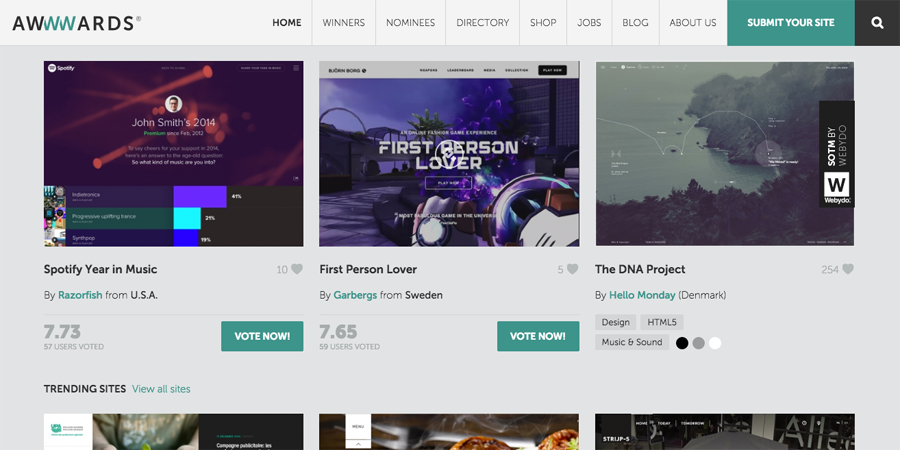
Task: Open the Directory menu item
Action: point(483,23)
